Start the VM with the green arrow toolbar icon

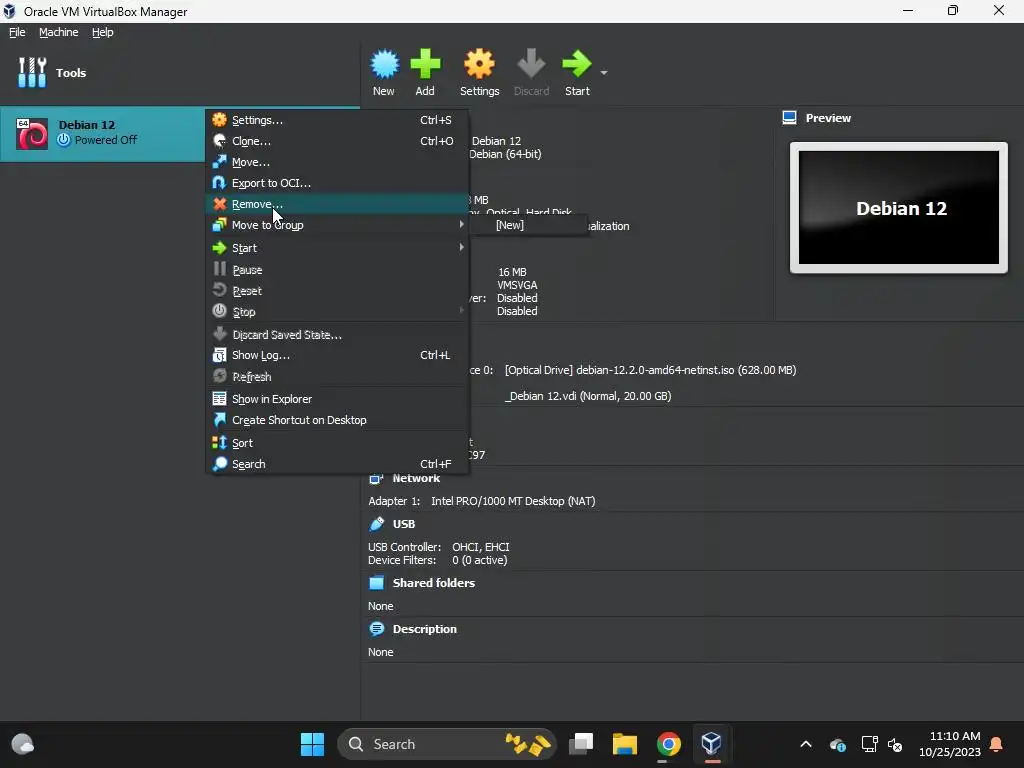click(577, 64)
